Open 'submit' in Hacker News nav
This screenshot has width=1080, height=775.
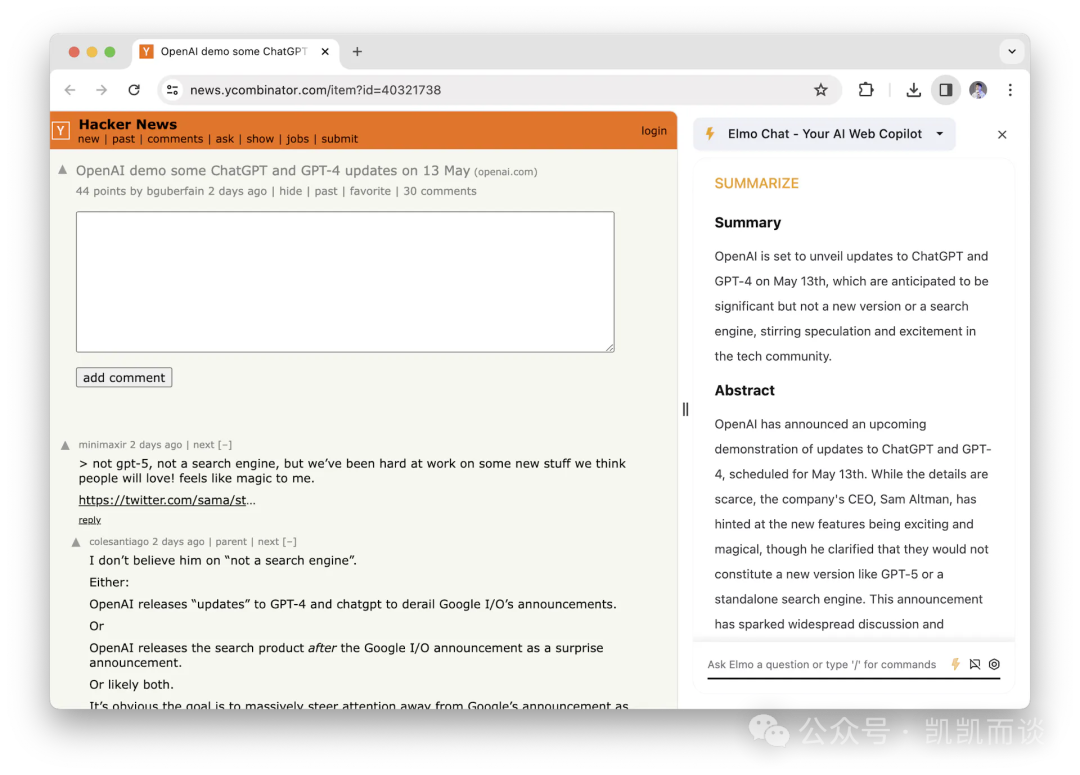(340, 139)
